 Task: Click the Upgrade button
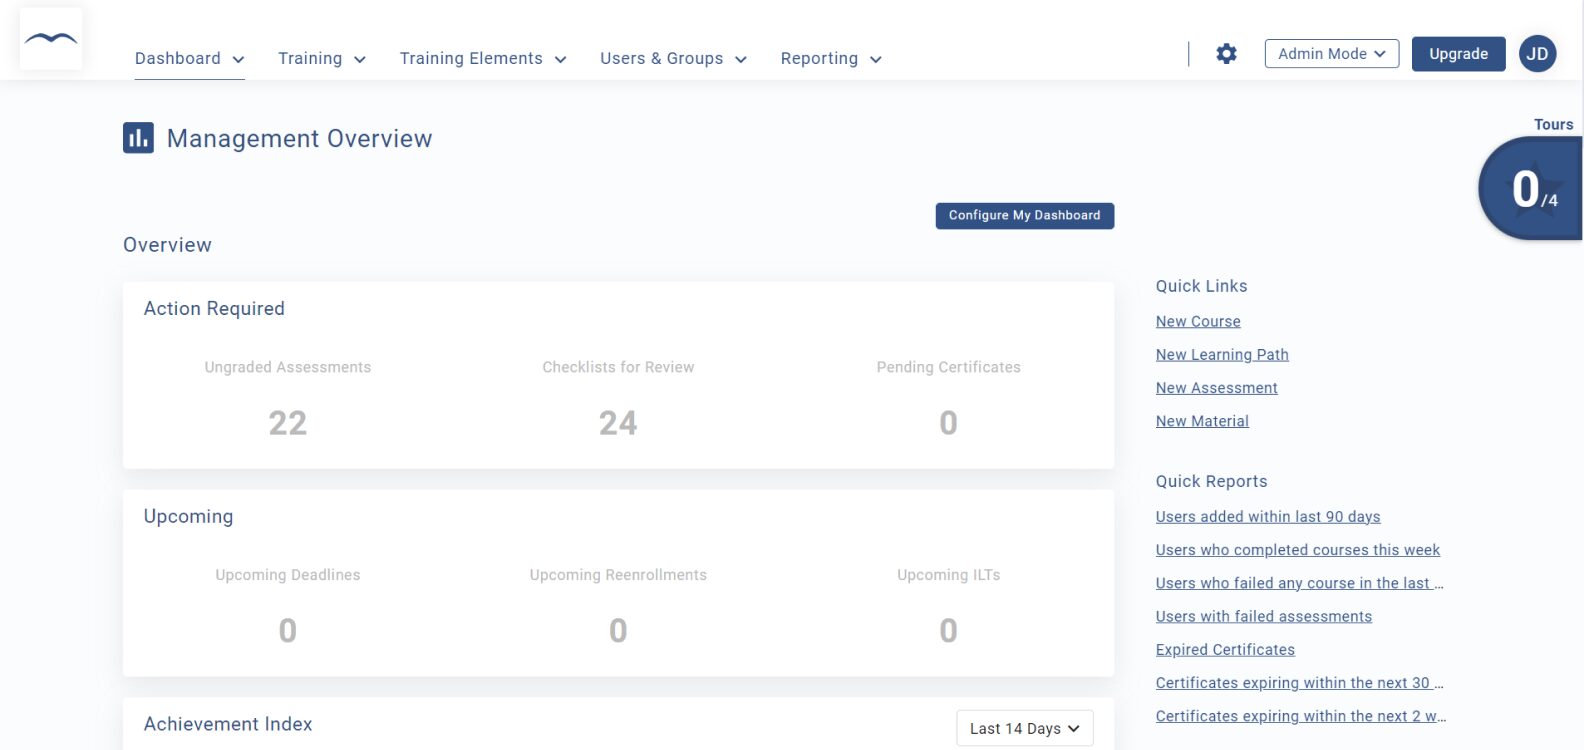point(1458,54)
